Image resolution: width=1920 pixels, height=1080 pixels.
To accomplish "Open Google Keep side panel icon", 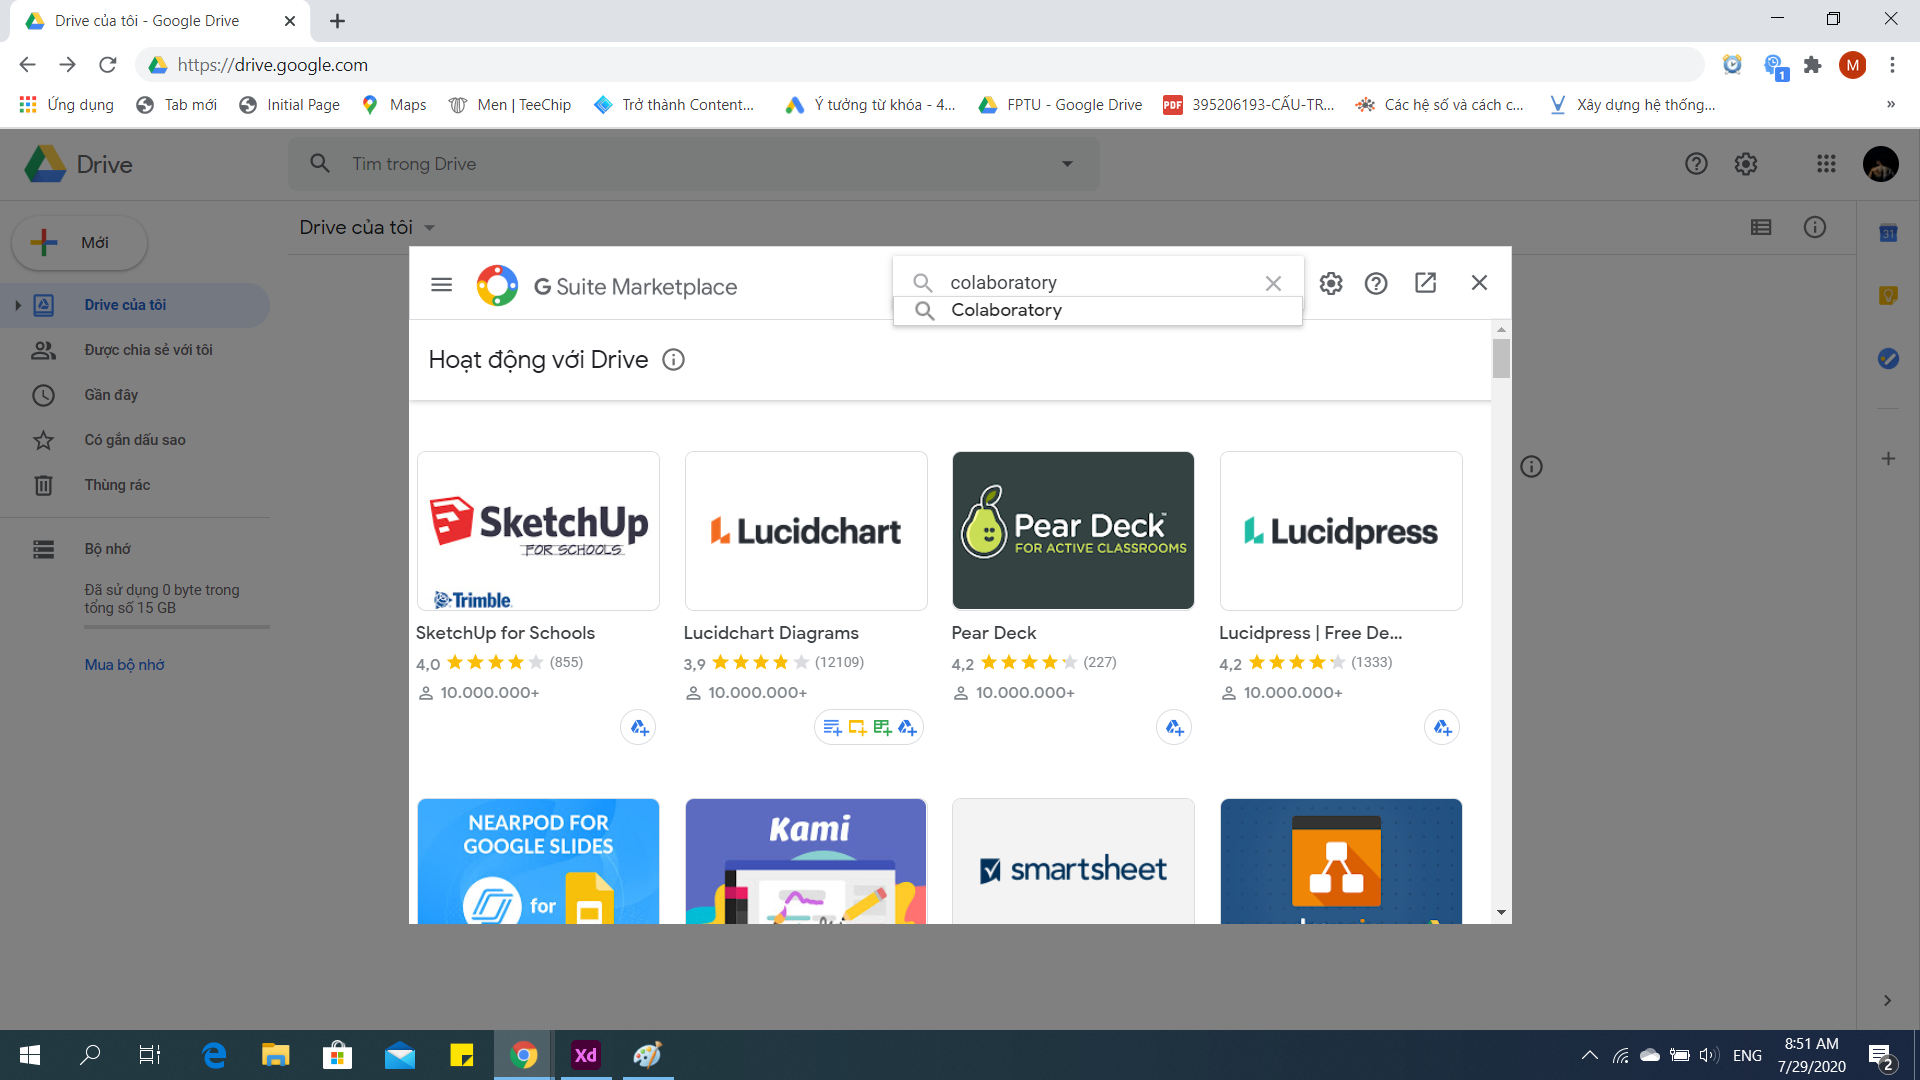I will [x=1888, y=295].
